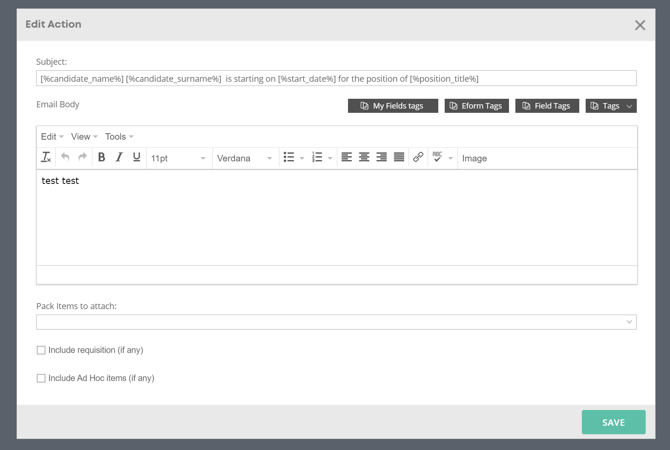Underline the selected text
This screenshot has width=670, height=450.
(137, 158)
